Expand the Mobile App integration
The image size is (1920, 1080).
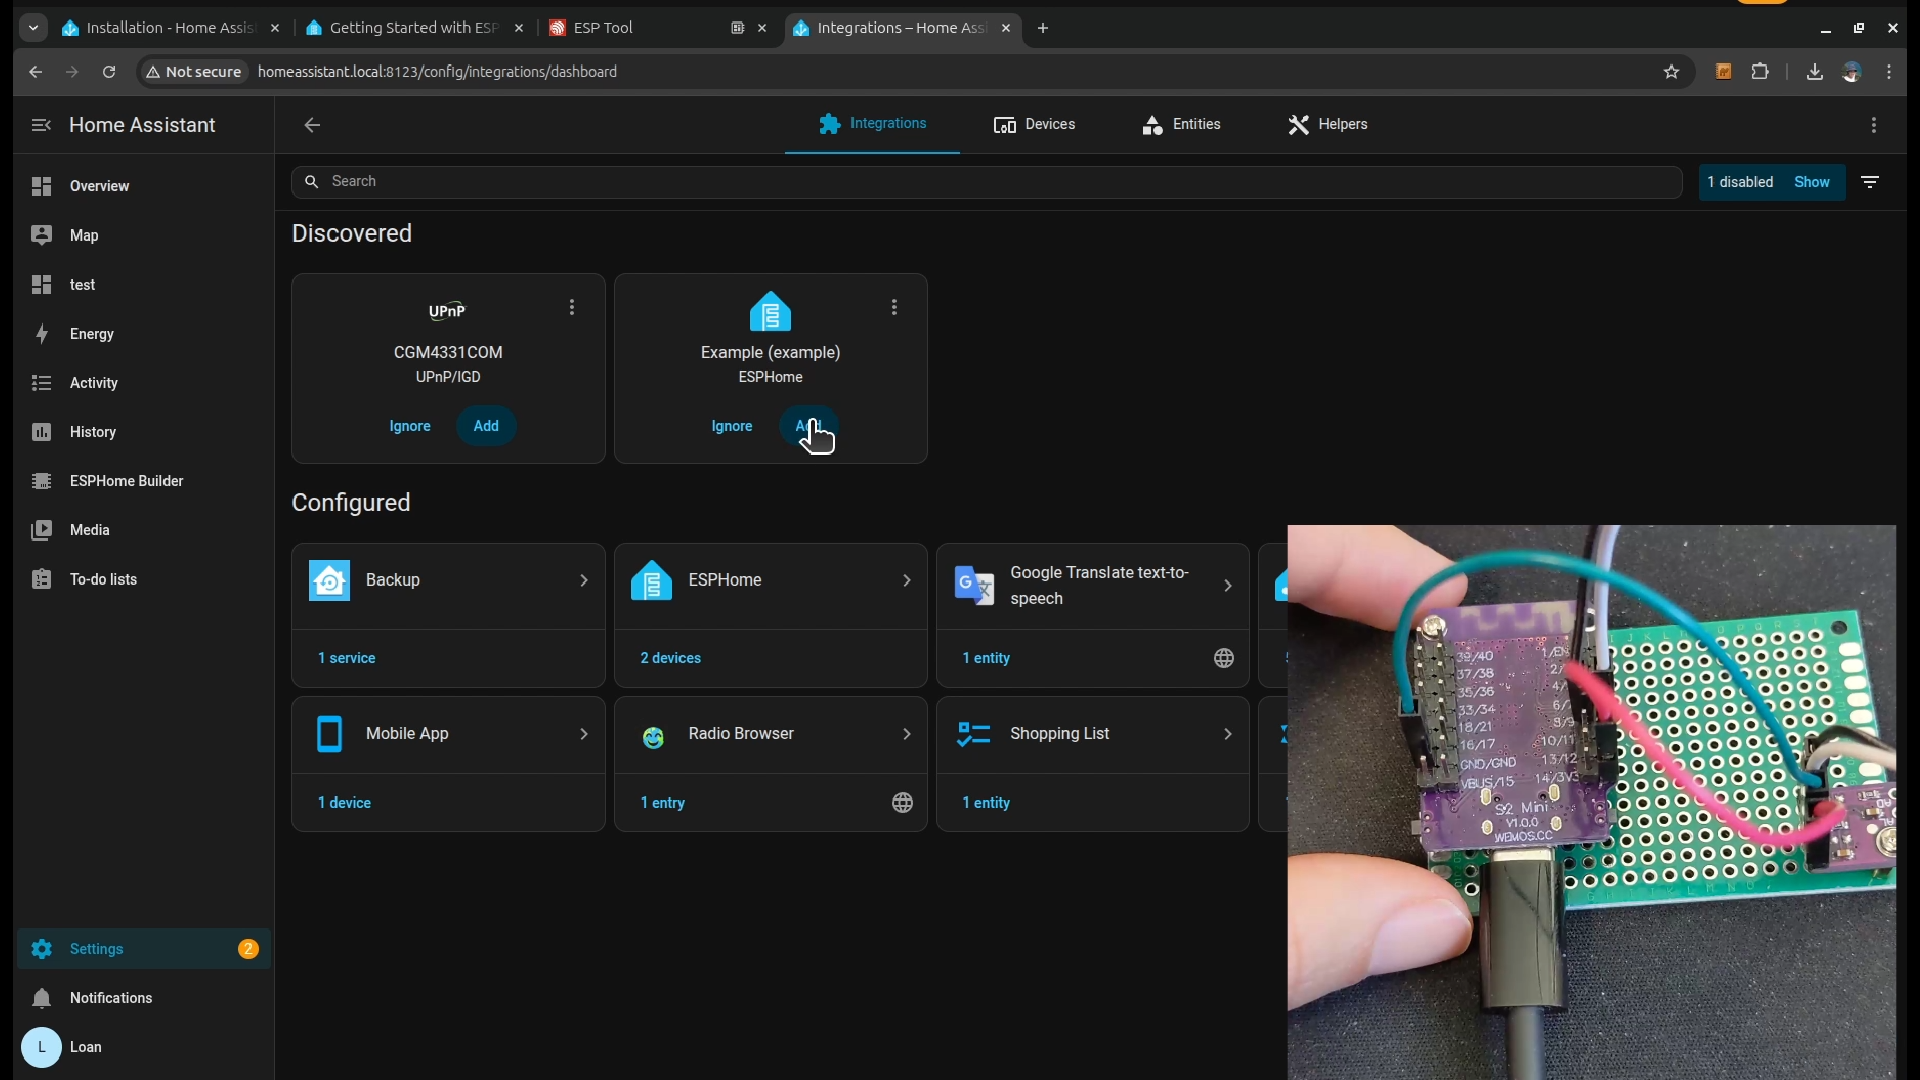(448, 734)
